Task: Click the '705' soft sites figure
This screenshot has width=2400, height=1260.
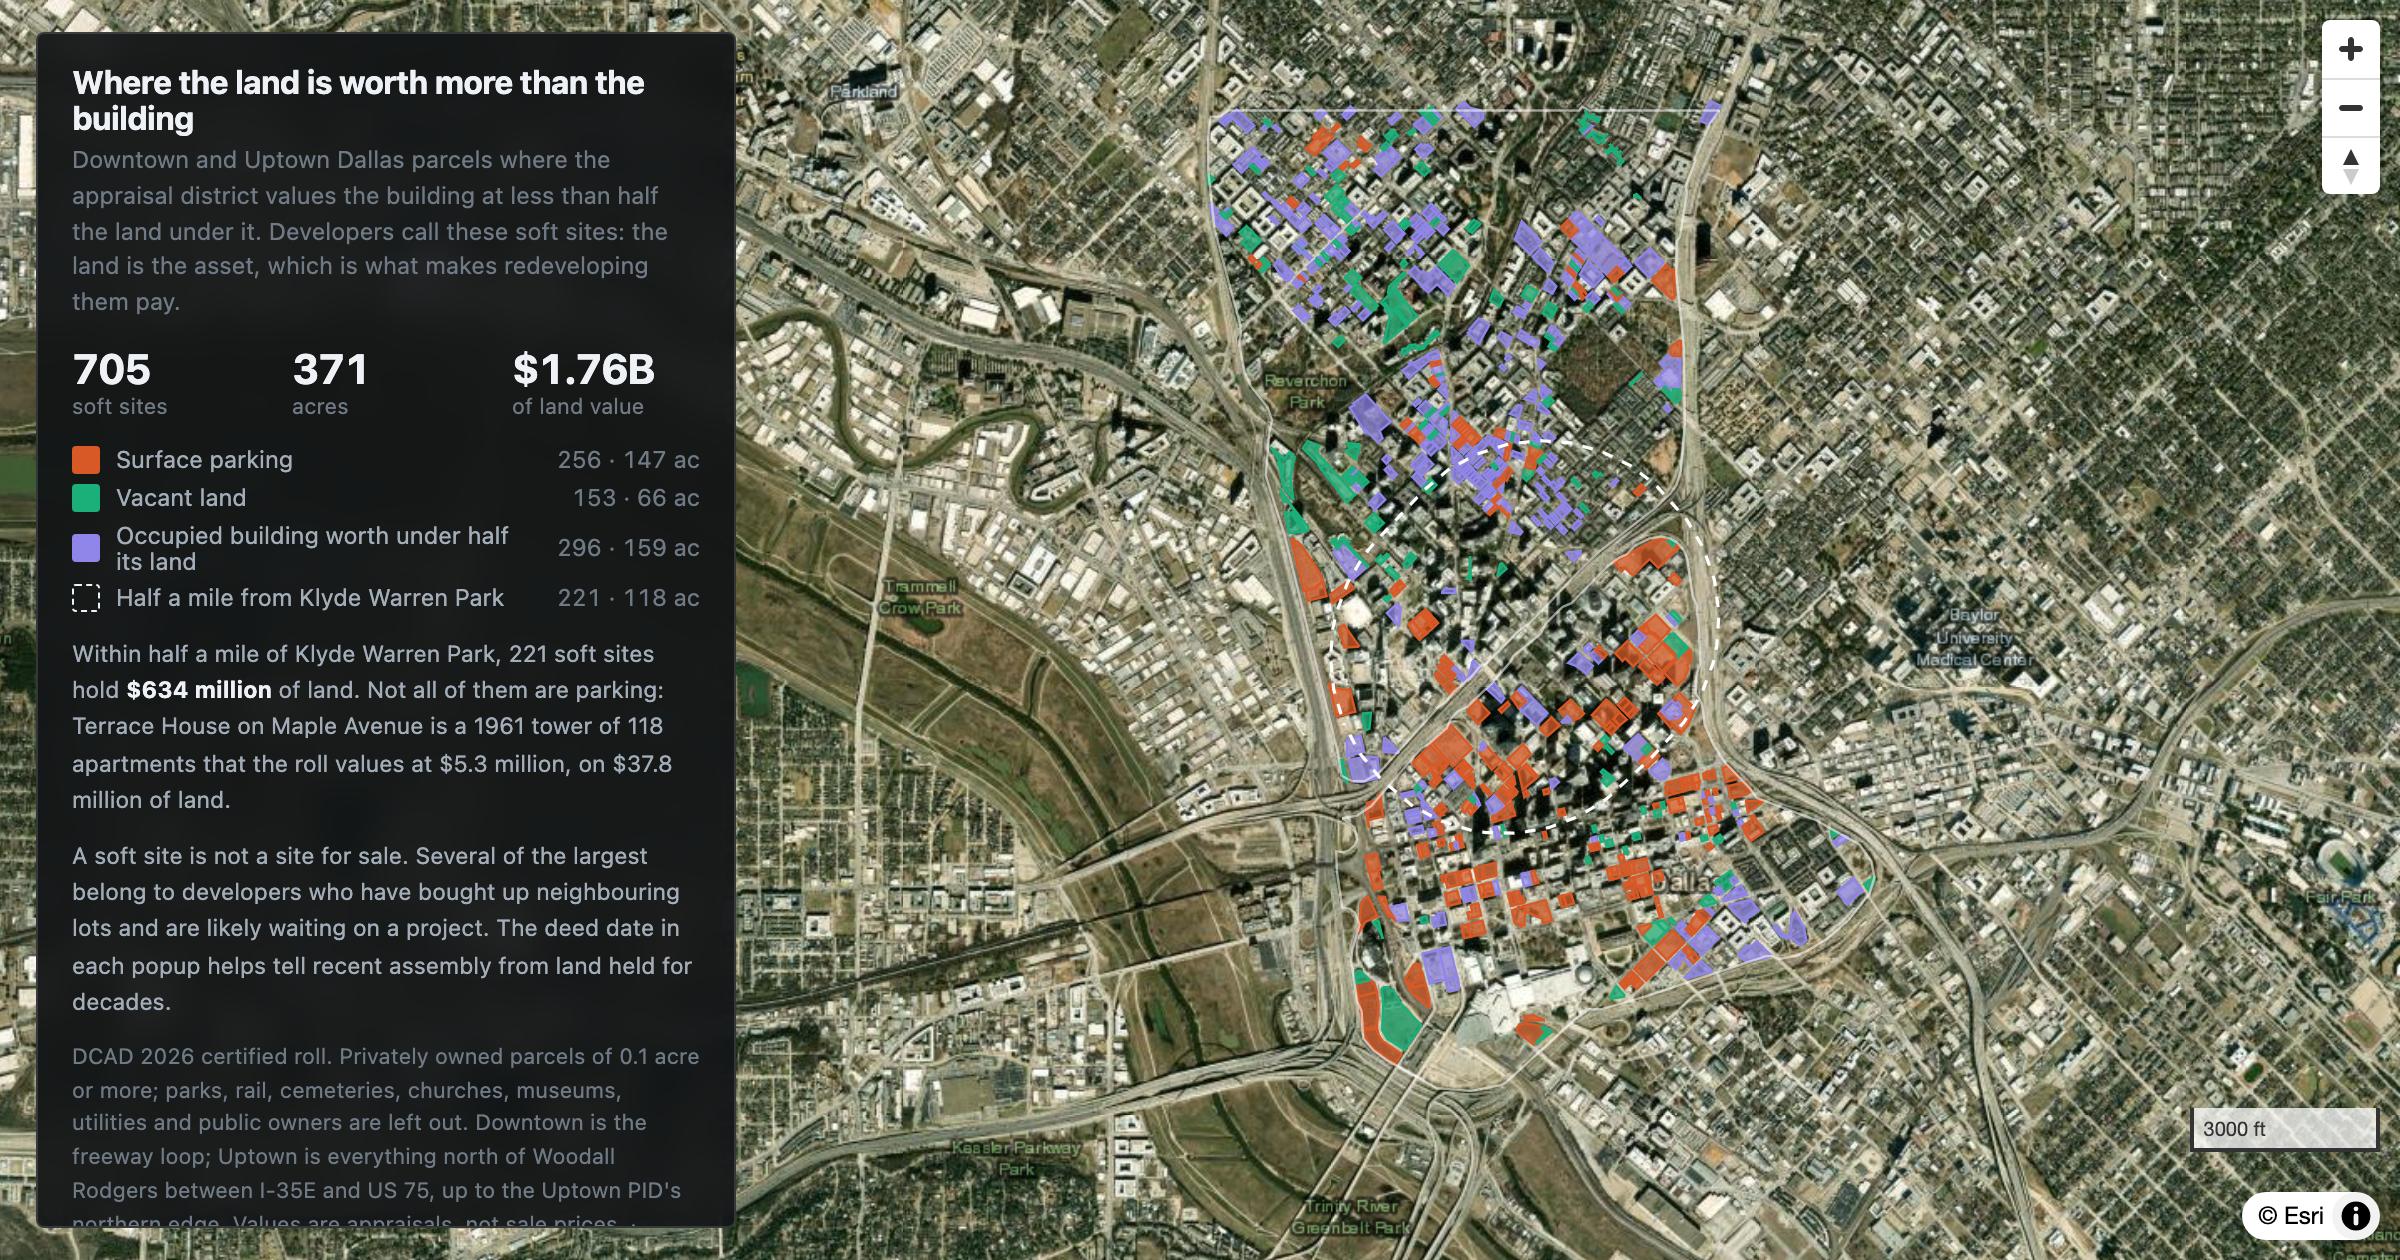Action: tap(111, 370)
